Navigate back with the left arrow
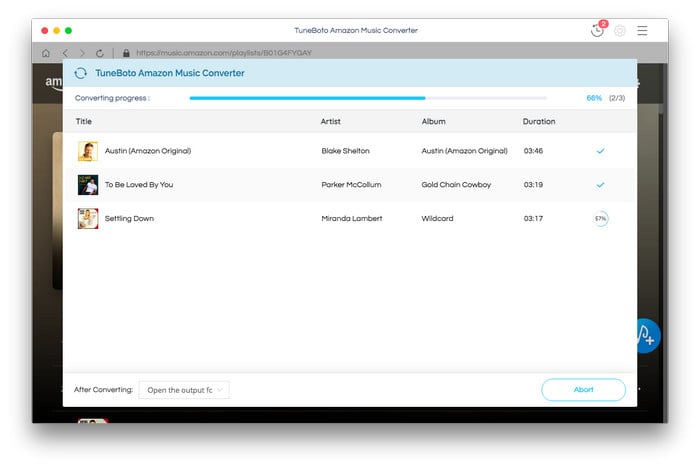This screenshot has height=469, width=700. point(65,53)
